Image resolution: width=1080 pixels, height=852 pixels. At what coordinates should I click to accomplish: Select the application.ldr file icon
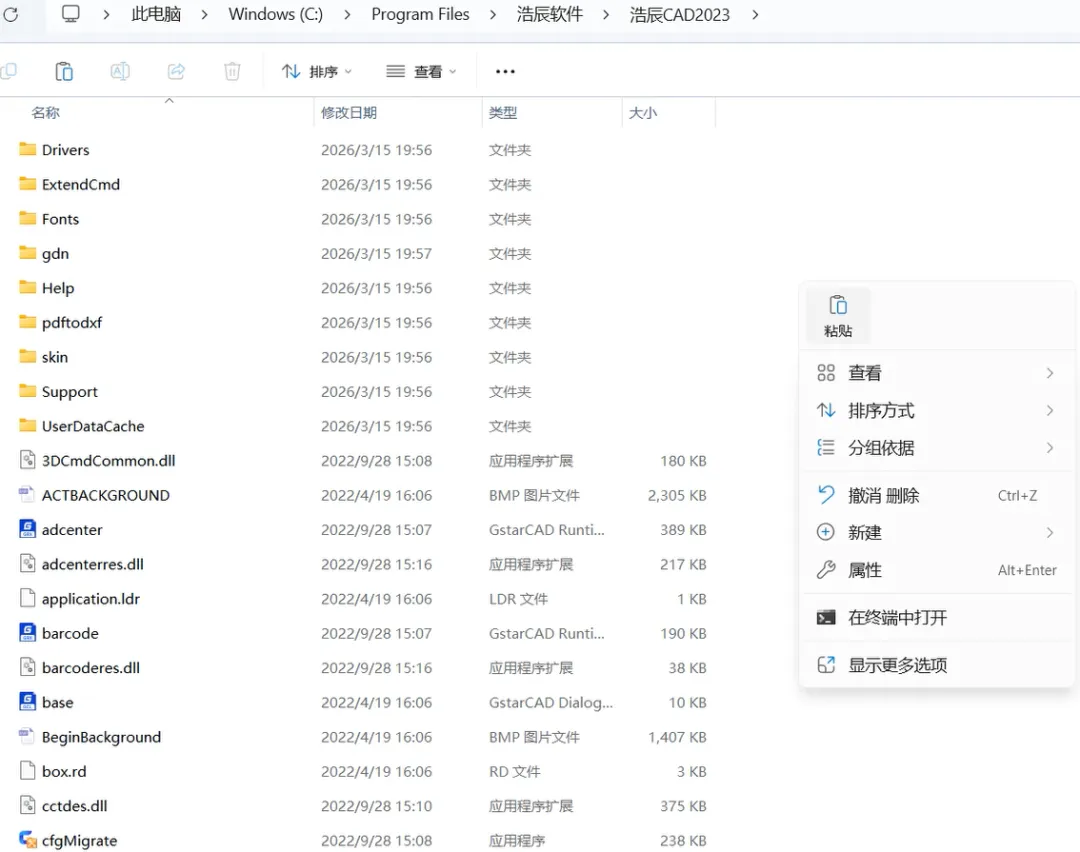28,598
